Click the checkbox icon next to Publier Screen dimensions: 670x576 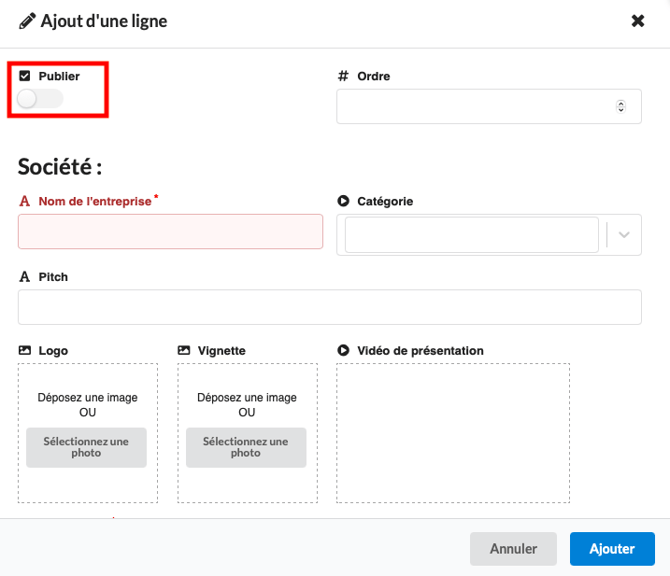(x=25, y=76)
